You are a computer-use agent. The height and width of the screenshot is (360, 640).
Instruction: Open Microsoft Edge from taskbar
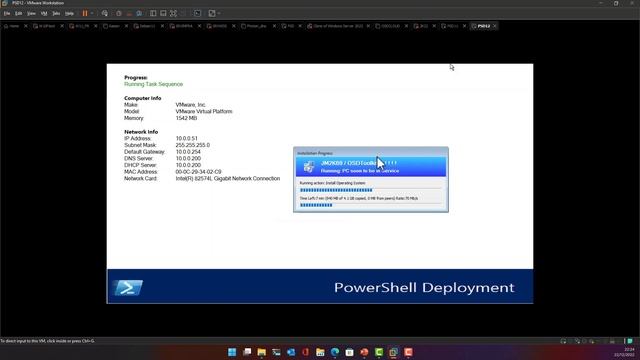coord(335,352)
